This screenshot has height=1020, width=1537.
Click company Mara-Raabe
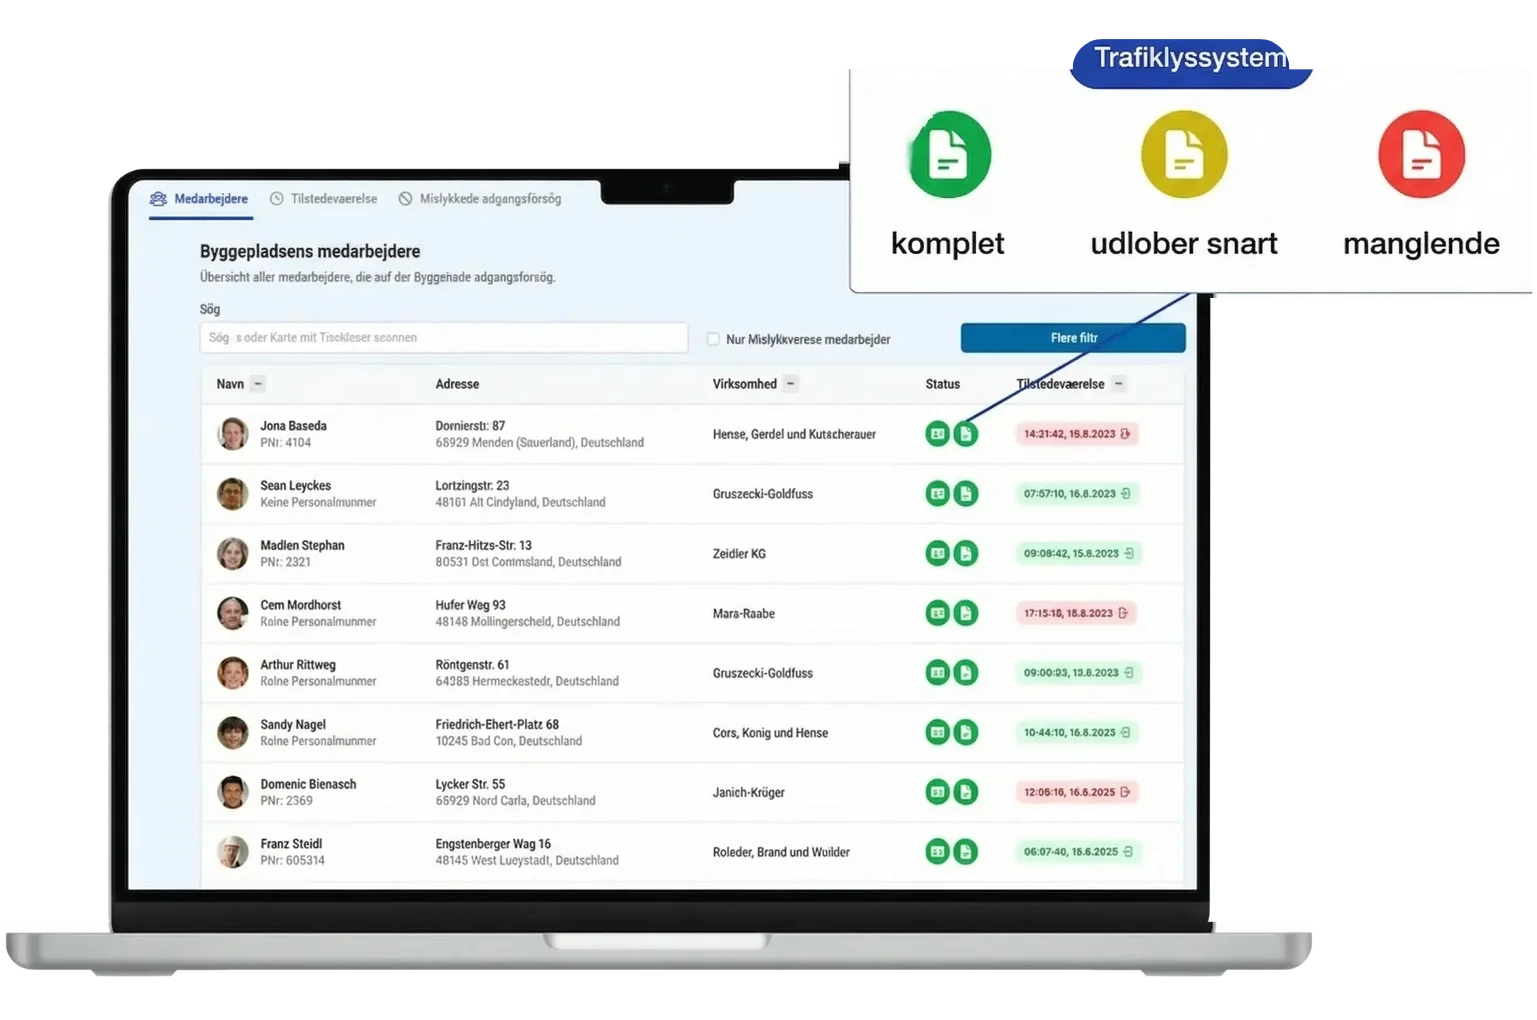(x=743, y=614)
